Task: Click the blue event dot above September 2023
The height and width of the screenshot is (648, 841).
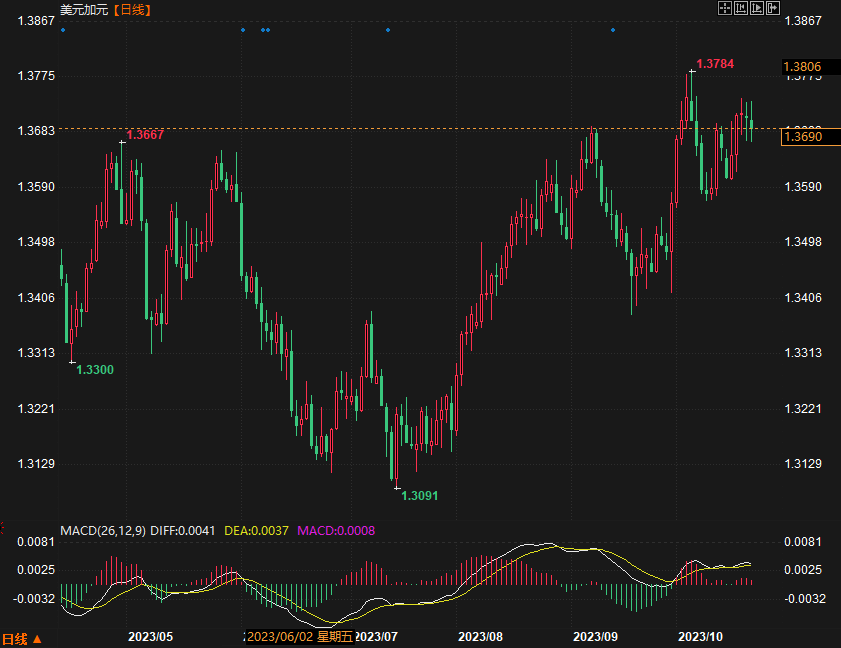Action: tap(613, 30)
